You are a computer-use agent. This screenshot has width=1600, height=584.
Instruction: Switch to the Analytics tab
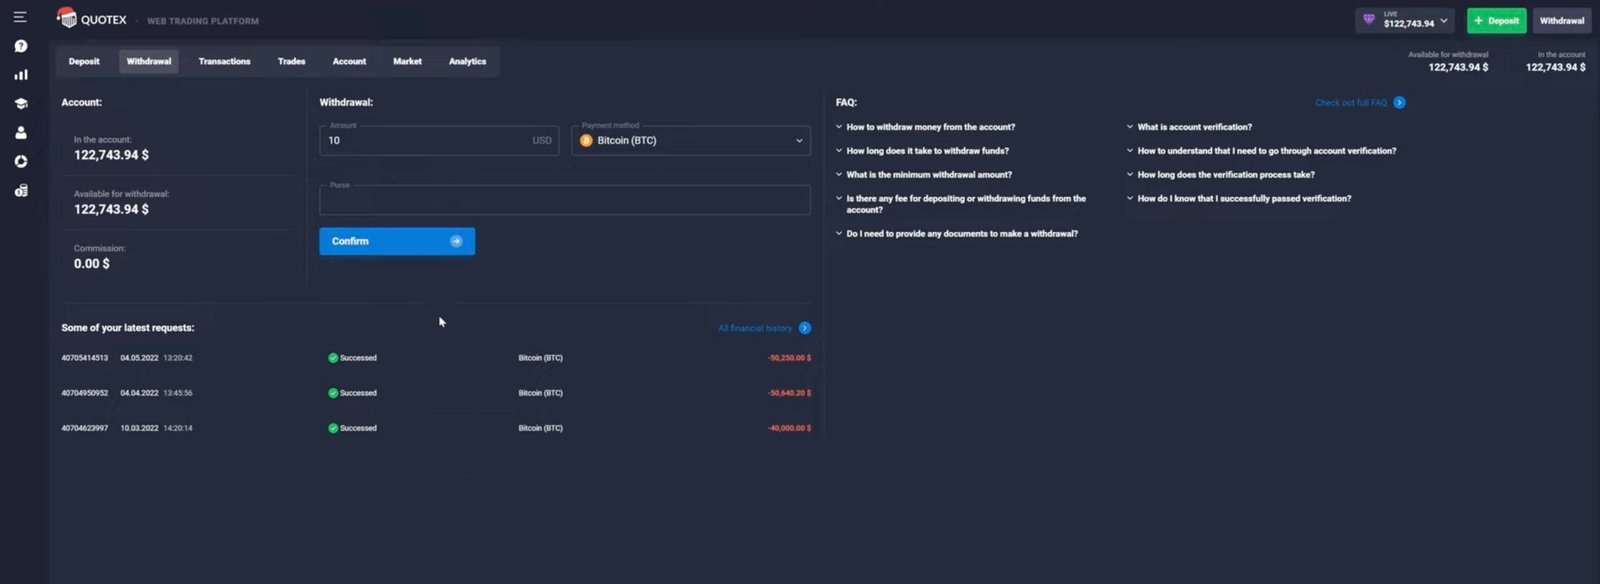[467, 62]
